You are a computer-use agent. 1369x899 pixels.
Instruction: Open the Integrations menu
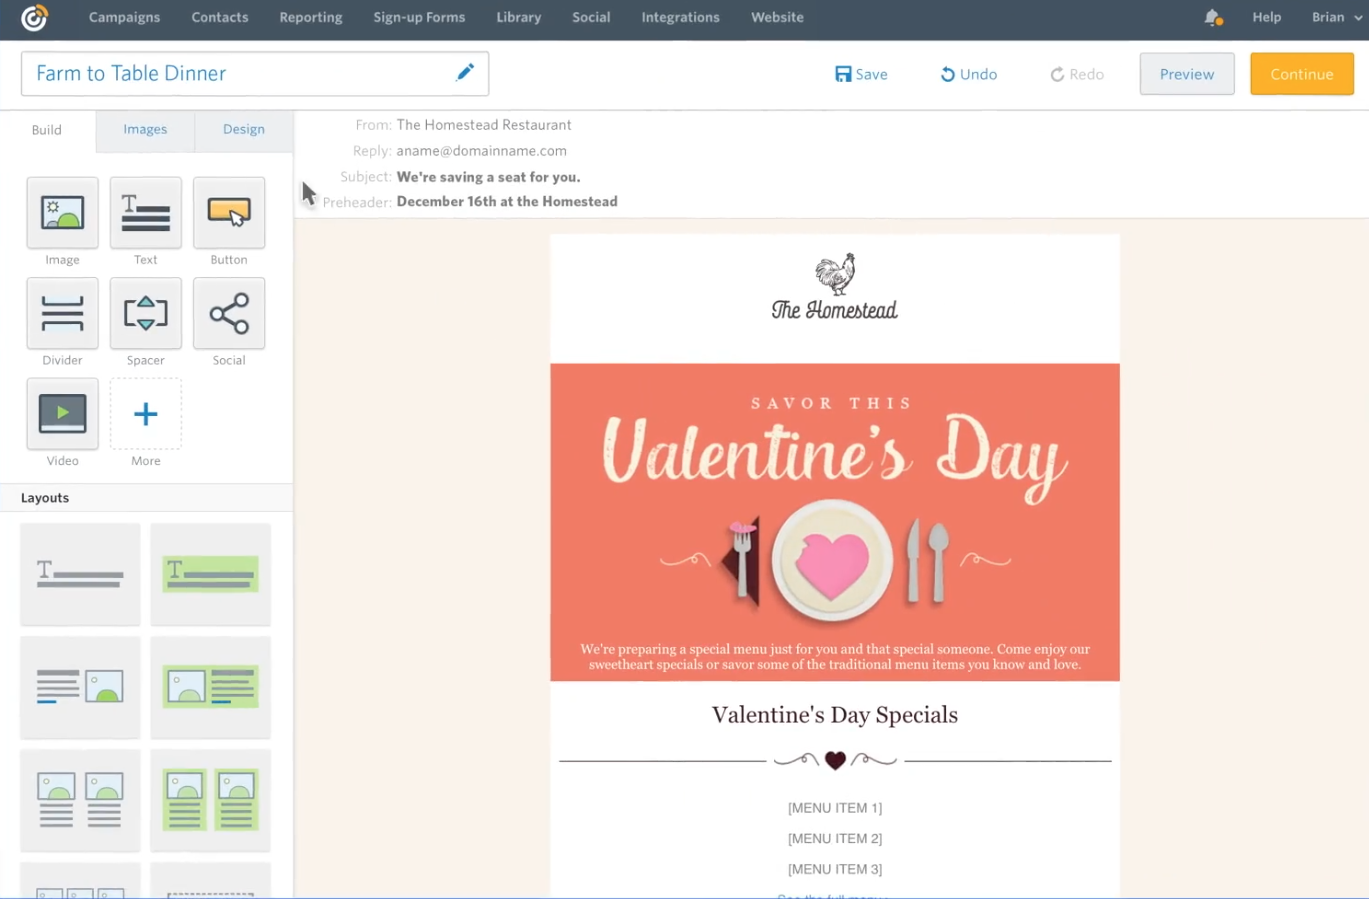[x=680, y=17]
